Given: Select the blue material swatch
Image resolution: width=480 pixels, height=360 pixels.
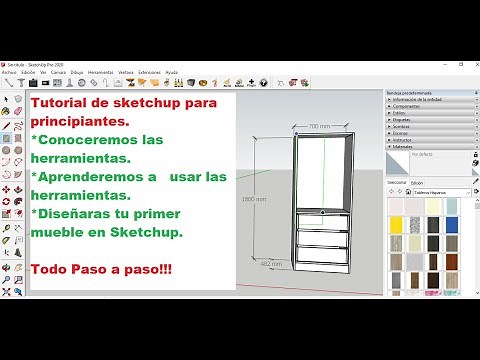Looking at the screenshot, I should point(452,225).
